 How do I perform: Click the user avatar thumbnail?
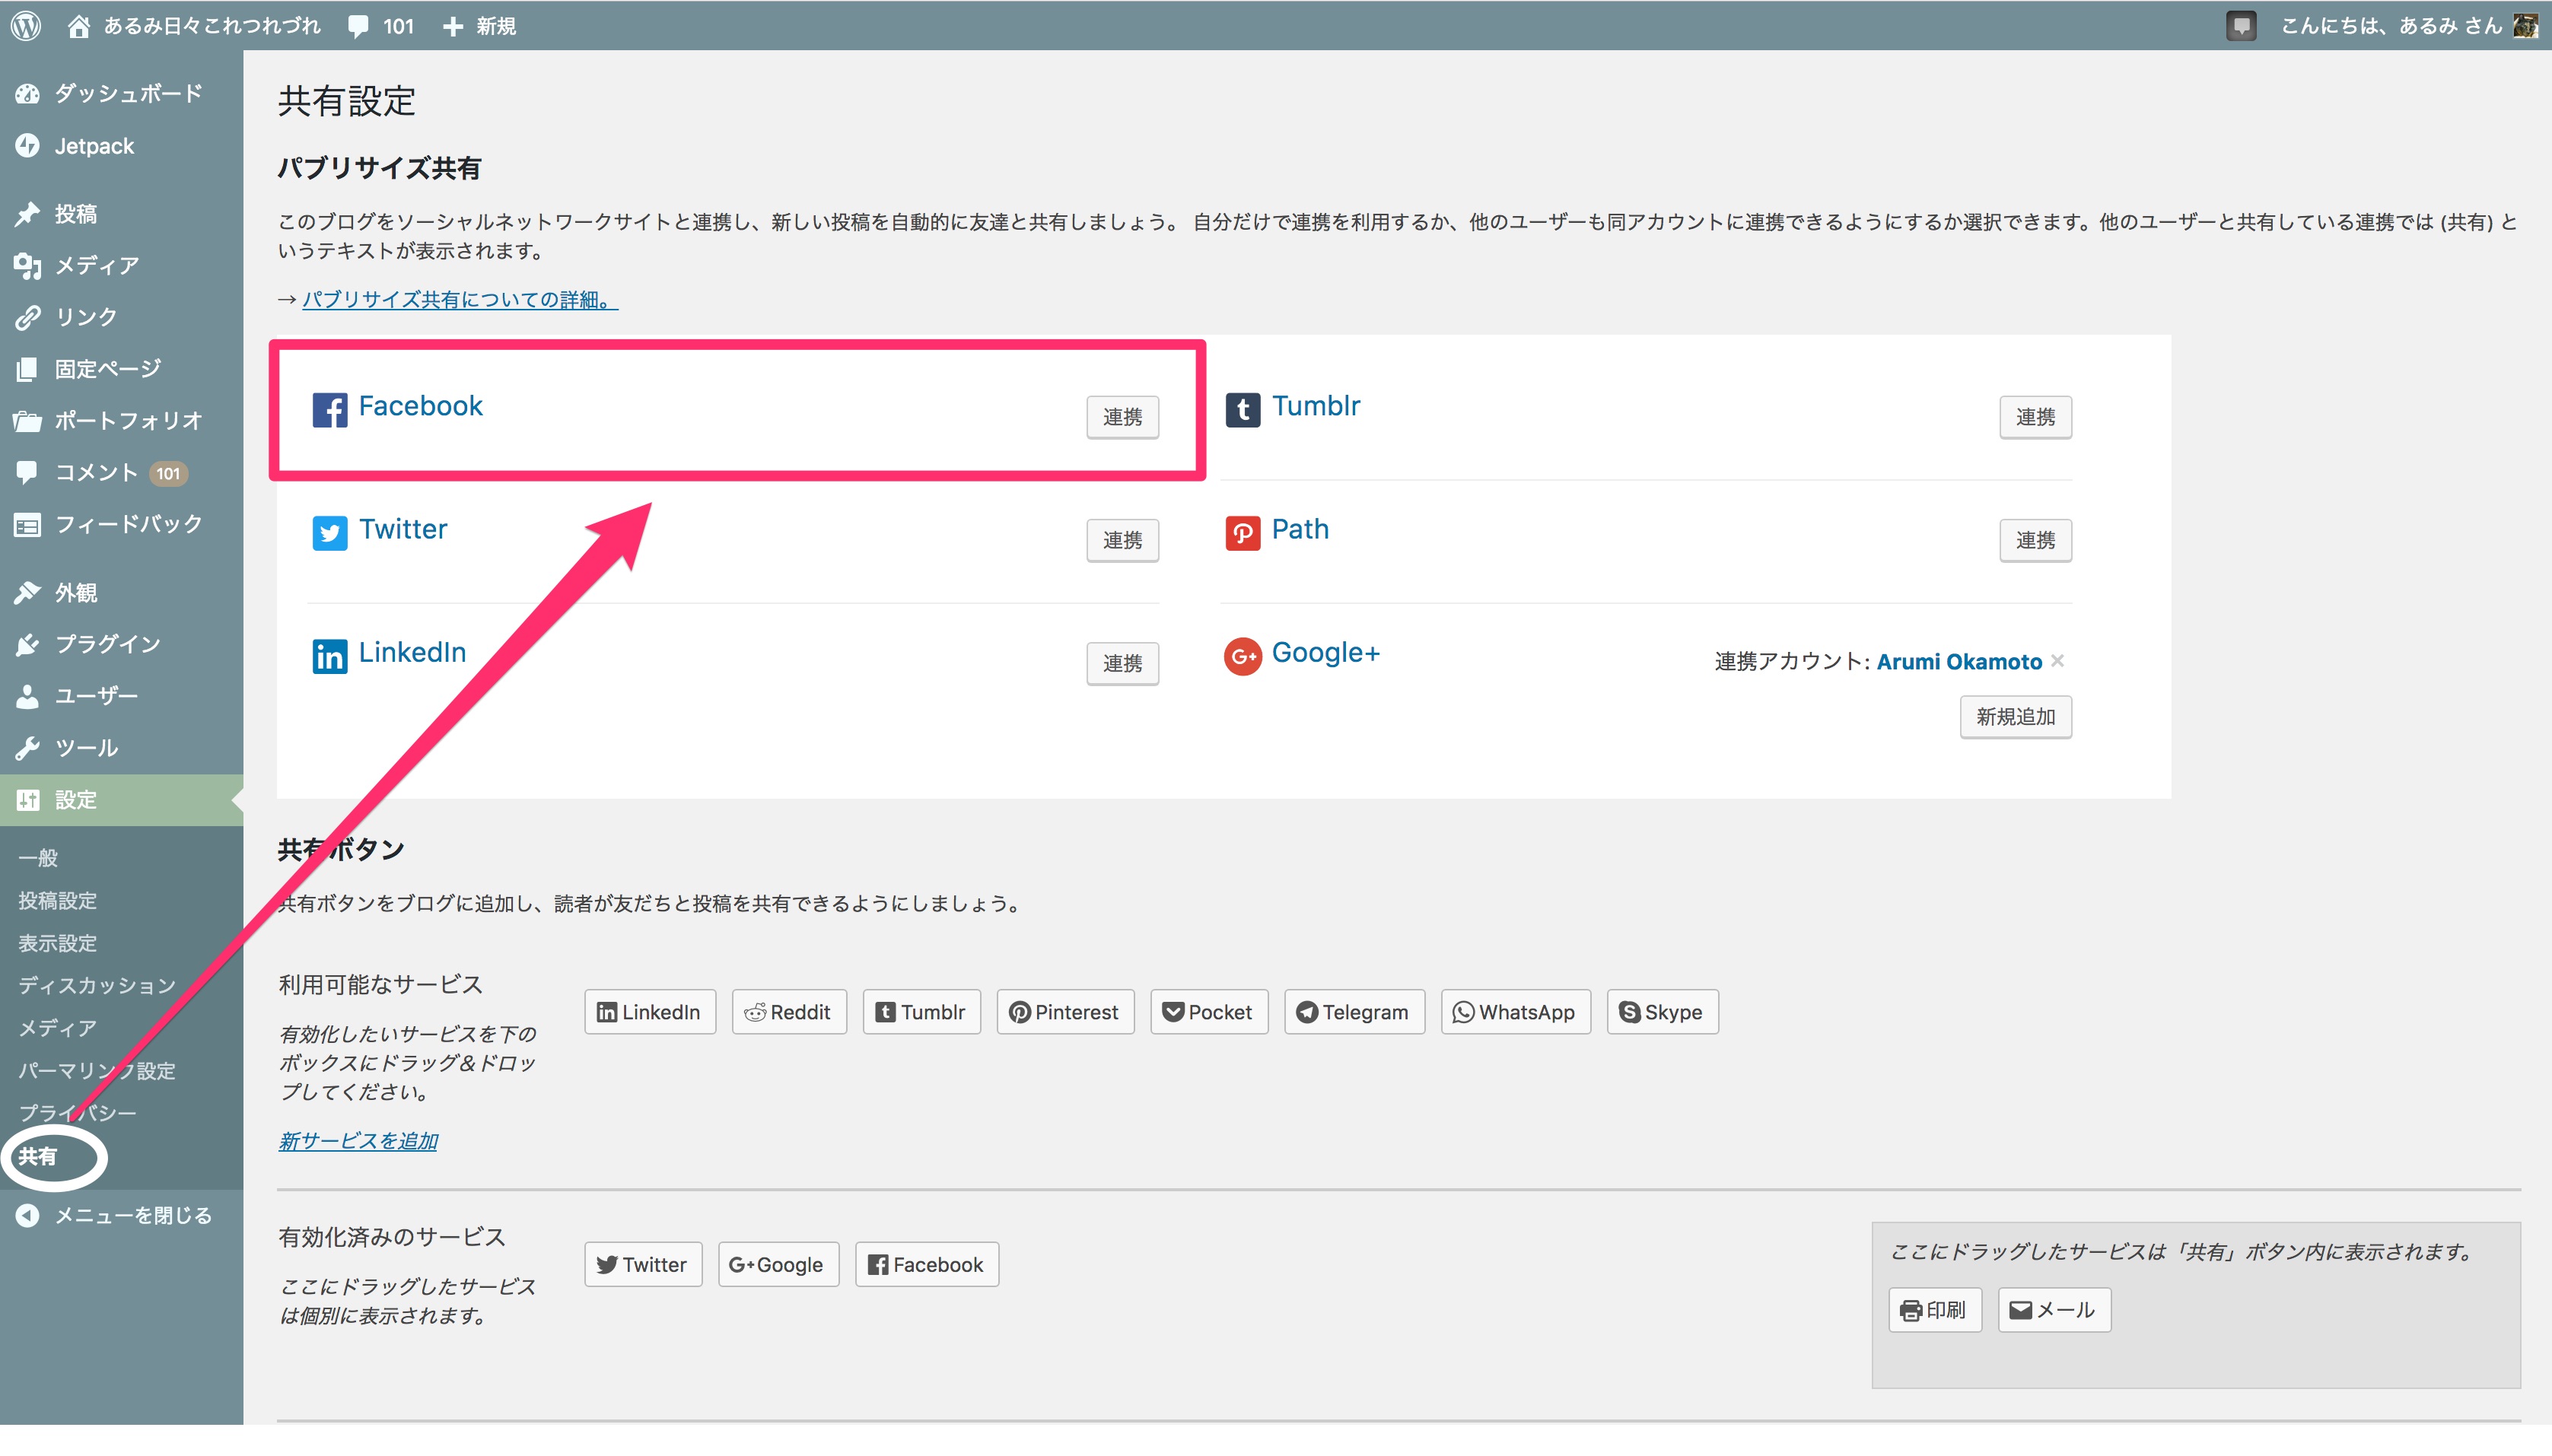[x=2526, y=26]
